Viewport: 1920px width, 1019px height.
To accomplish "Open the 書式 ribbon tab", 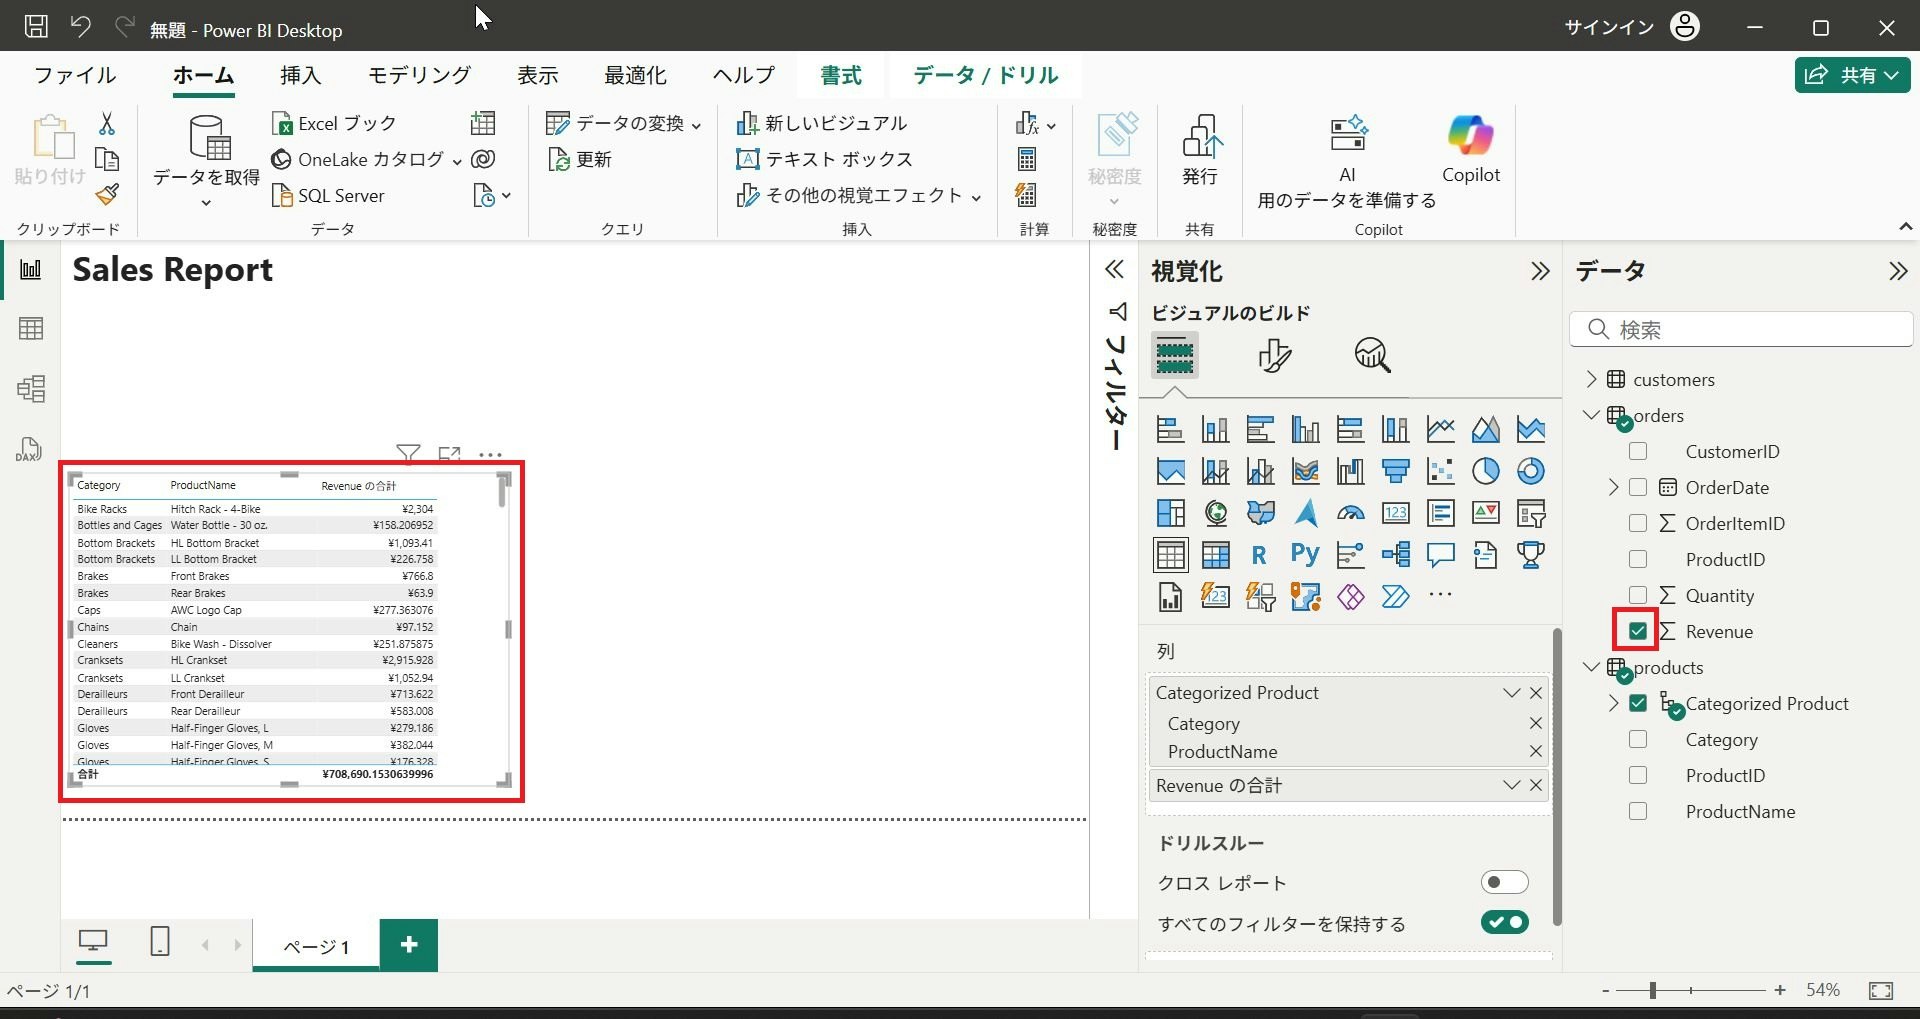I will click(841, 75).
